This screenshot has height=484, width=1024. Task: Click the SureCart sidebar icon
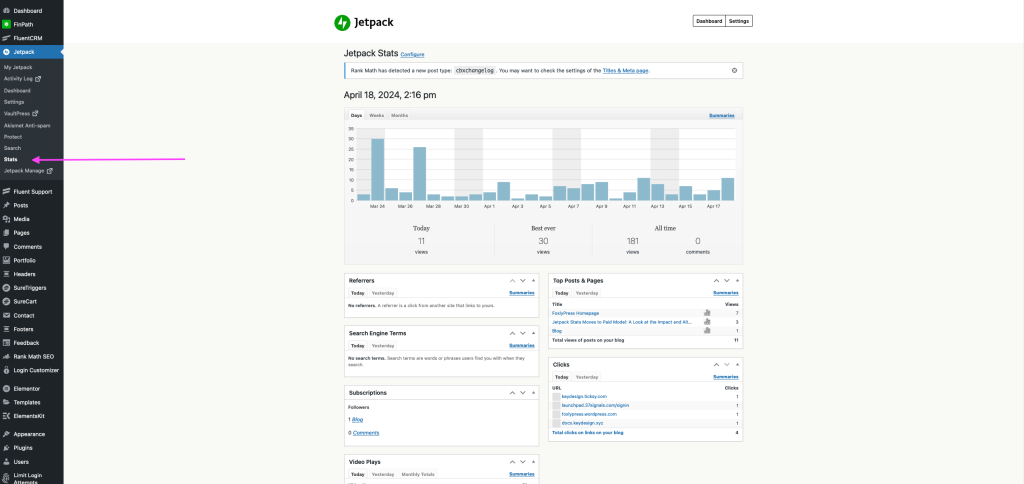point(7,301)
